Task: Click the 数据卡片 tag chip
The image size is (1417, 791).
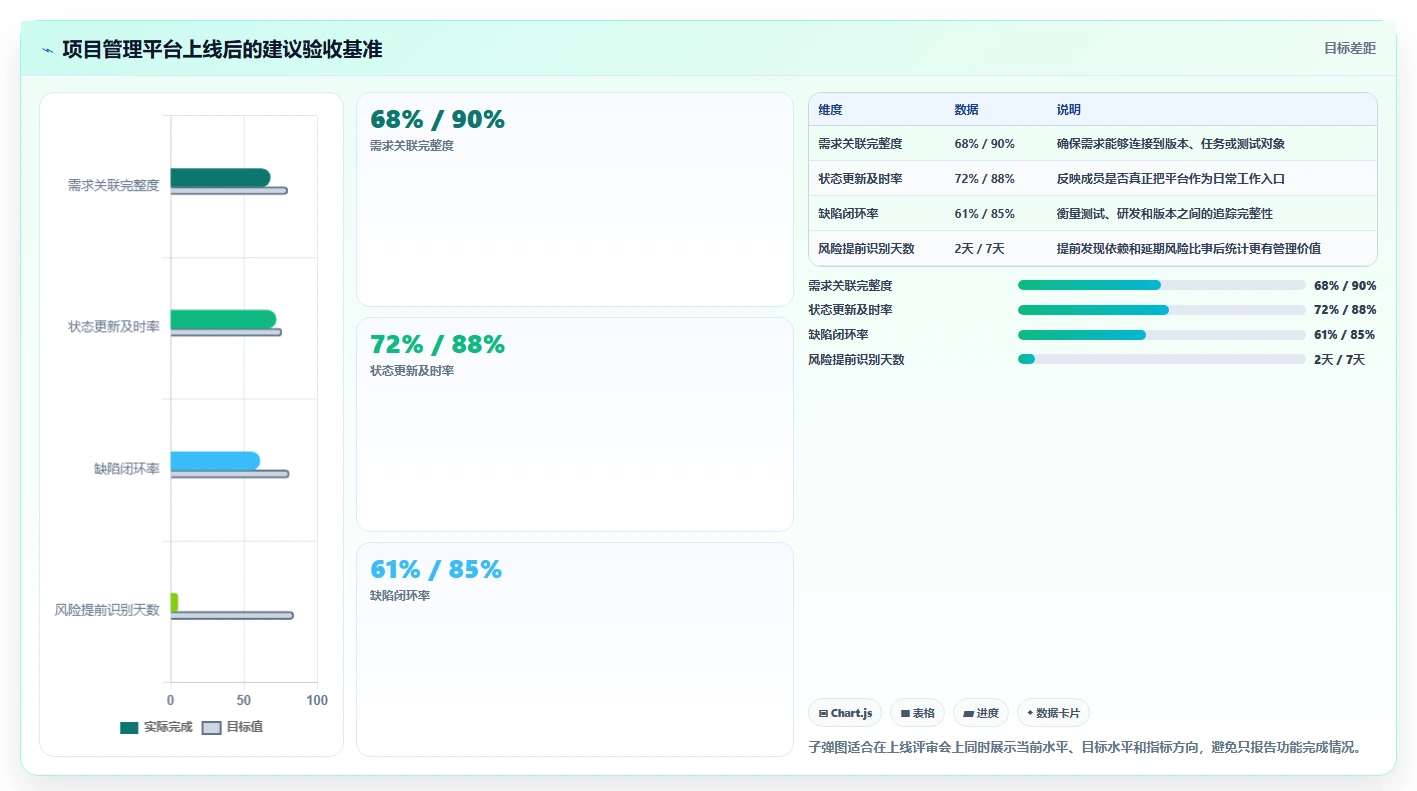Action: (x=1053, y=713)
